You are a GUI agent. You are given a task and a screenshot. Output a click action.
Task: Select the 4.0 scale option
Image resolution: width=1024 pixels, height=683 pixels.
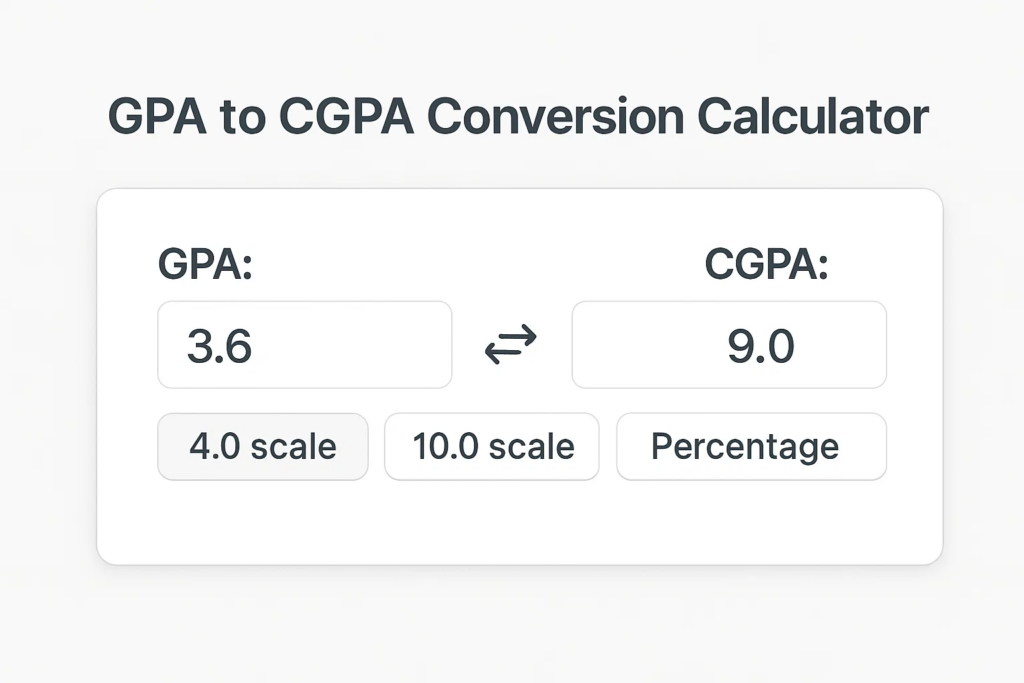(263, 447)
